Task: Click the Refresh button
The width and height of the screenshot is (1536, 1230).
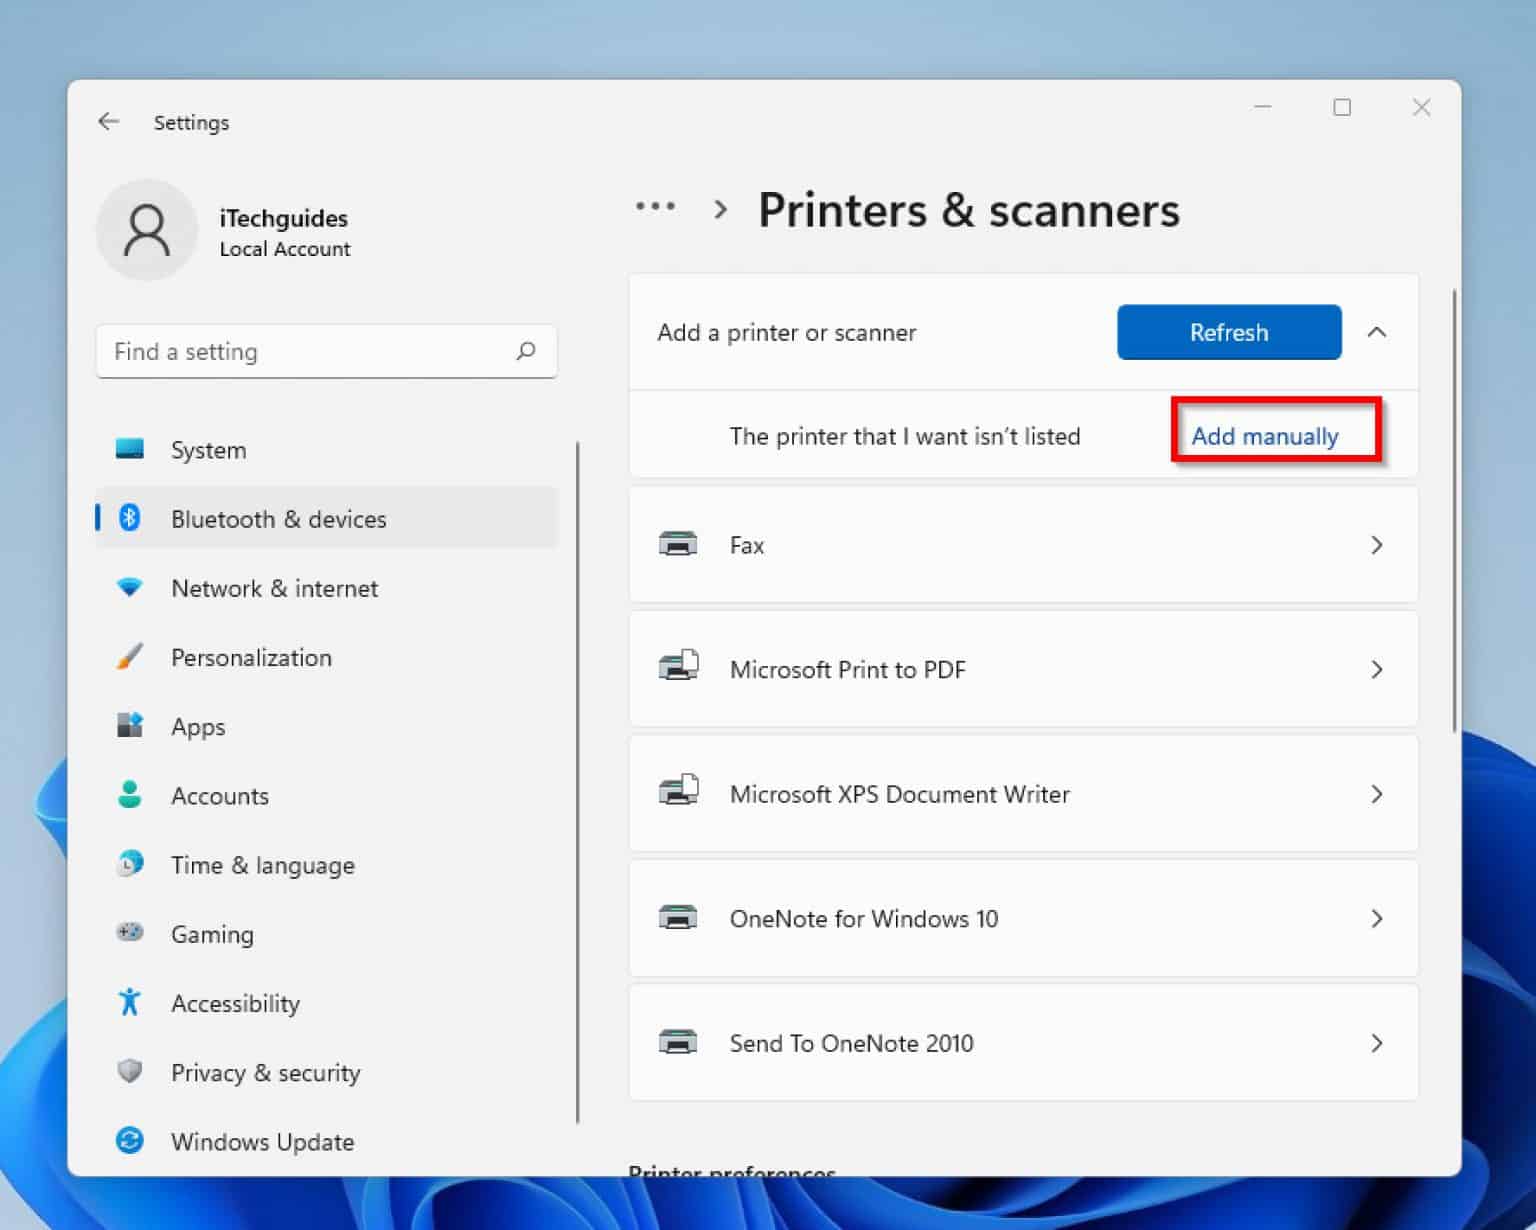Action: coord(1228,332)
